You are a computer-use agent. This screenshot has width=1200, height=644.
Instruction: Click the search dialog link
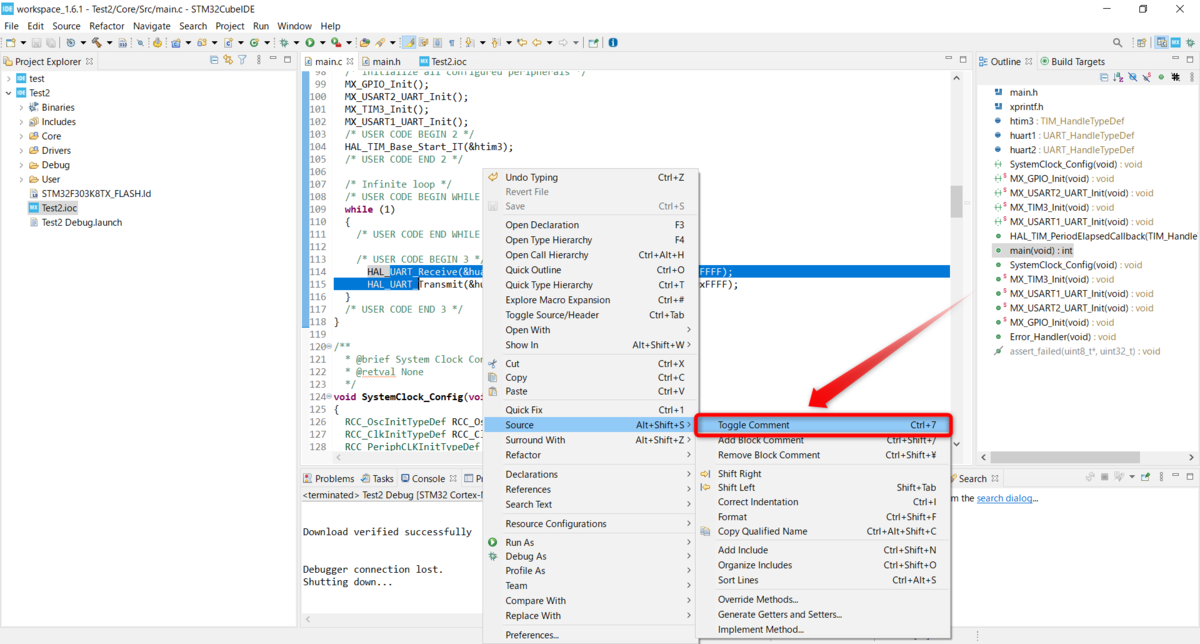(1006, 498)
